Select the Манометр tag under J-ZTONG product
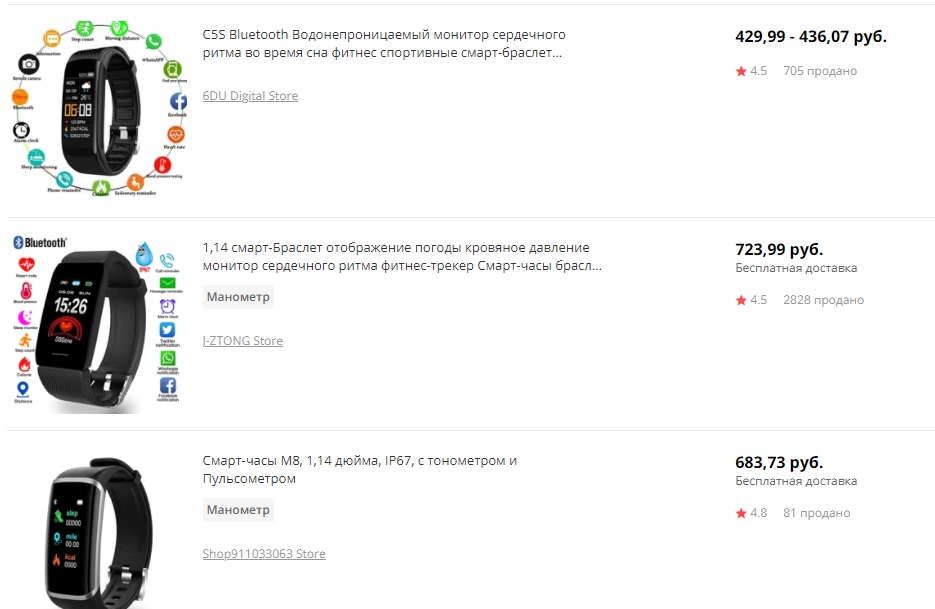 (238, 297)
